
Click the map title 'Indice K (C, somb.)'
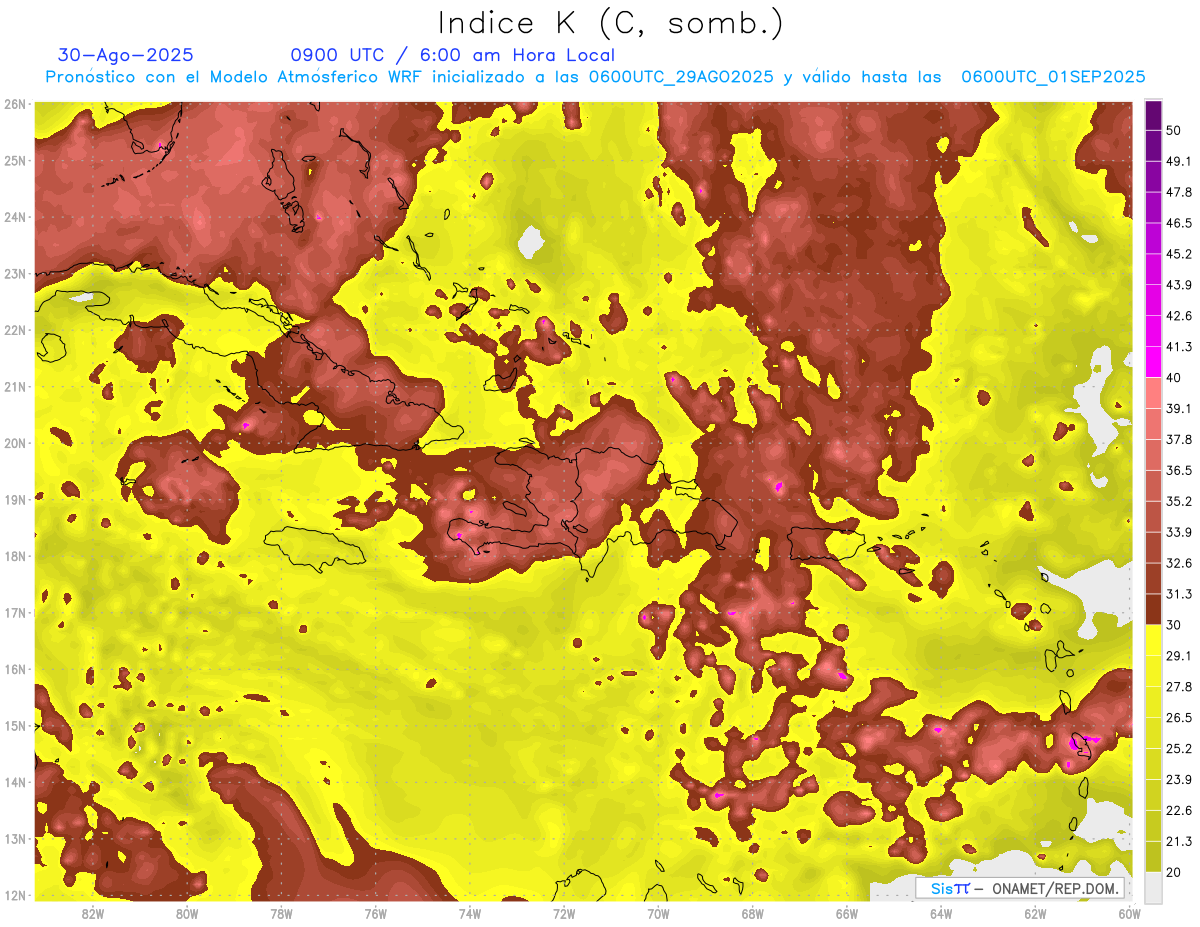click(610, 23)
